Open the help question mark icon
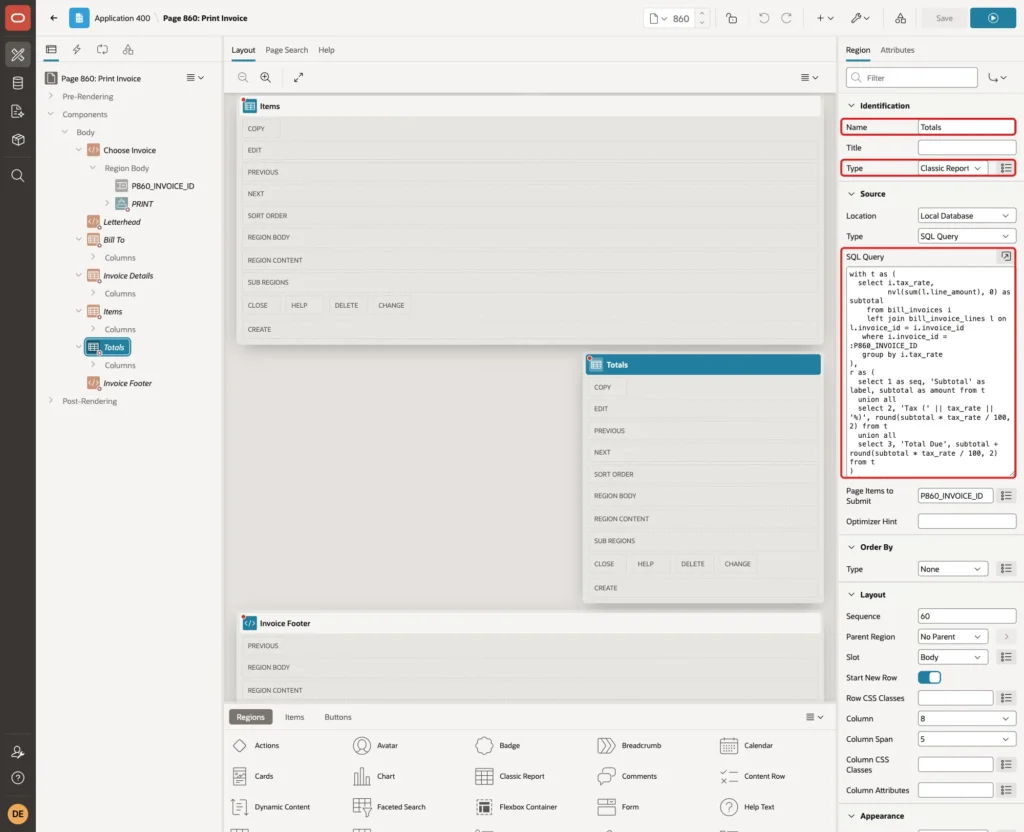Image resolution: width=1024 pixels, height=832 pixels. (18, 778)
